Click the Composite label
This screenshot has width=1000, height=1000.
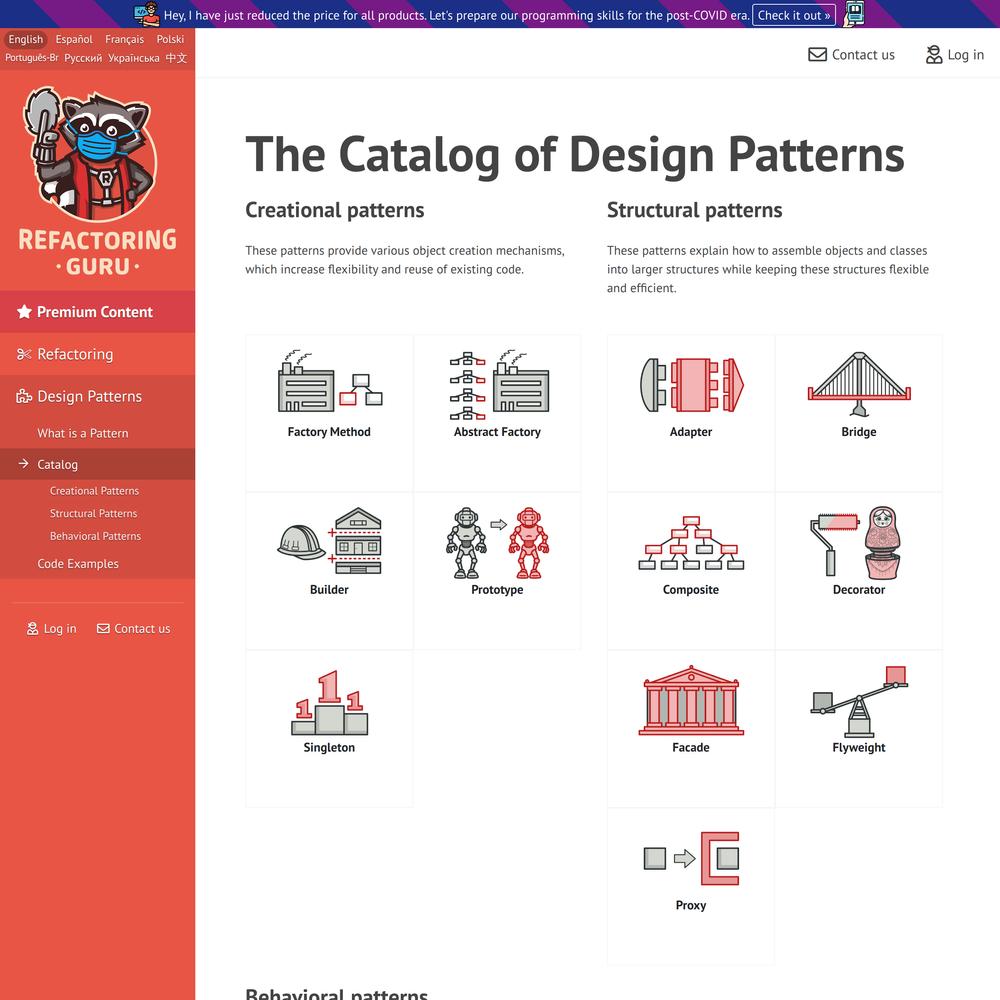[691, 590]
